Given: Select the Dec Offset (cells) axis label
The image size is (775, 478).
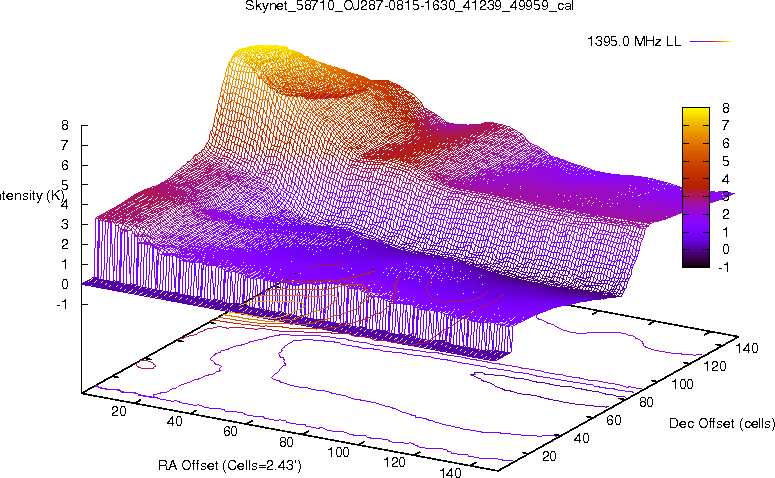Looking at the screenshot, I should coord(722,423).
